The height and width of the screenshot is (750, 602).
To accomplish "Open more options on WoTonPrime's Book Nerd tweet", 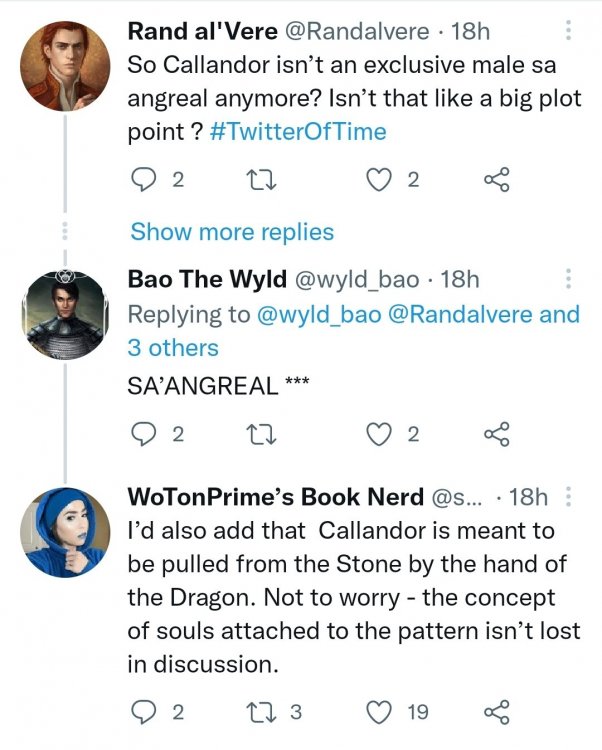I will coord(569,497).
